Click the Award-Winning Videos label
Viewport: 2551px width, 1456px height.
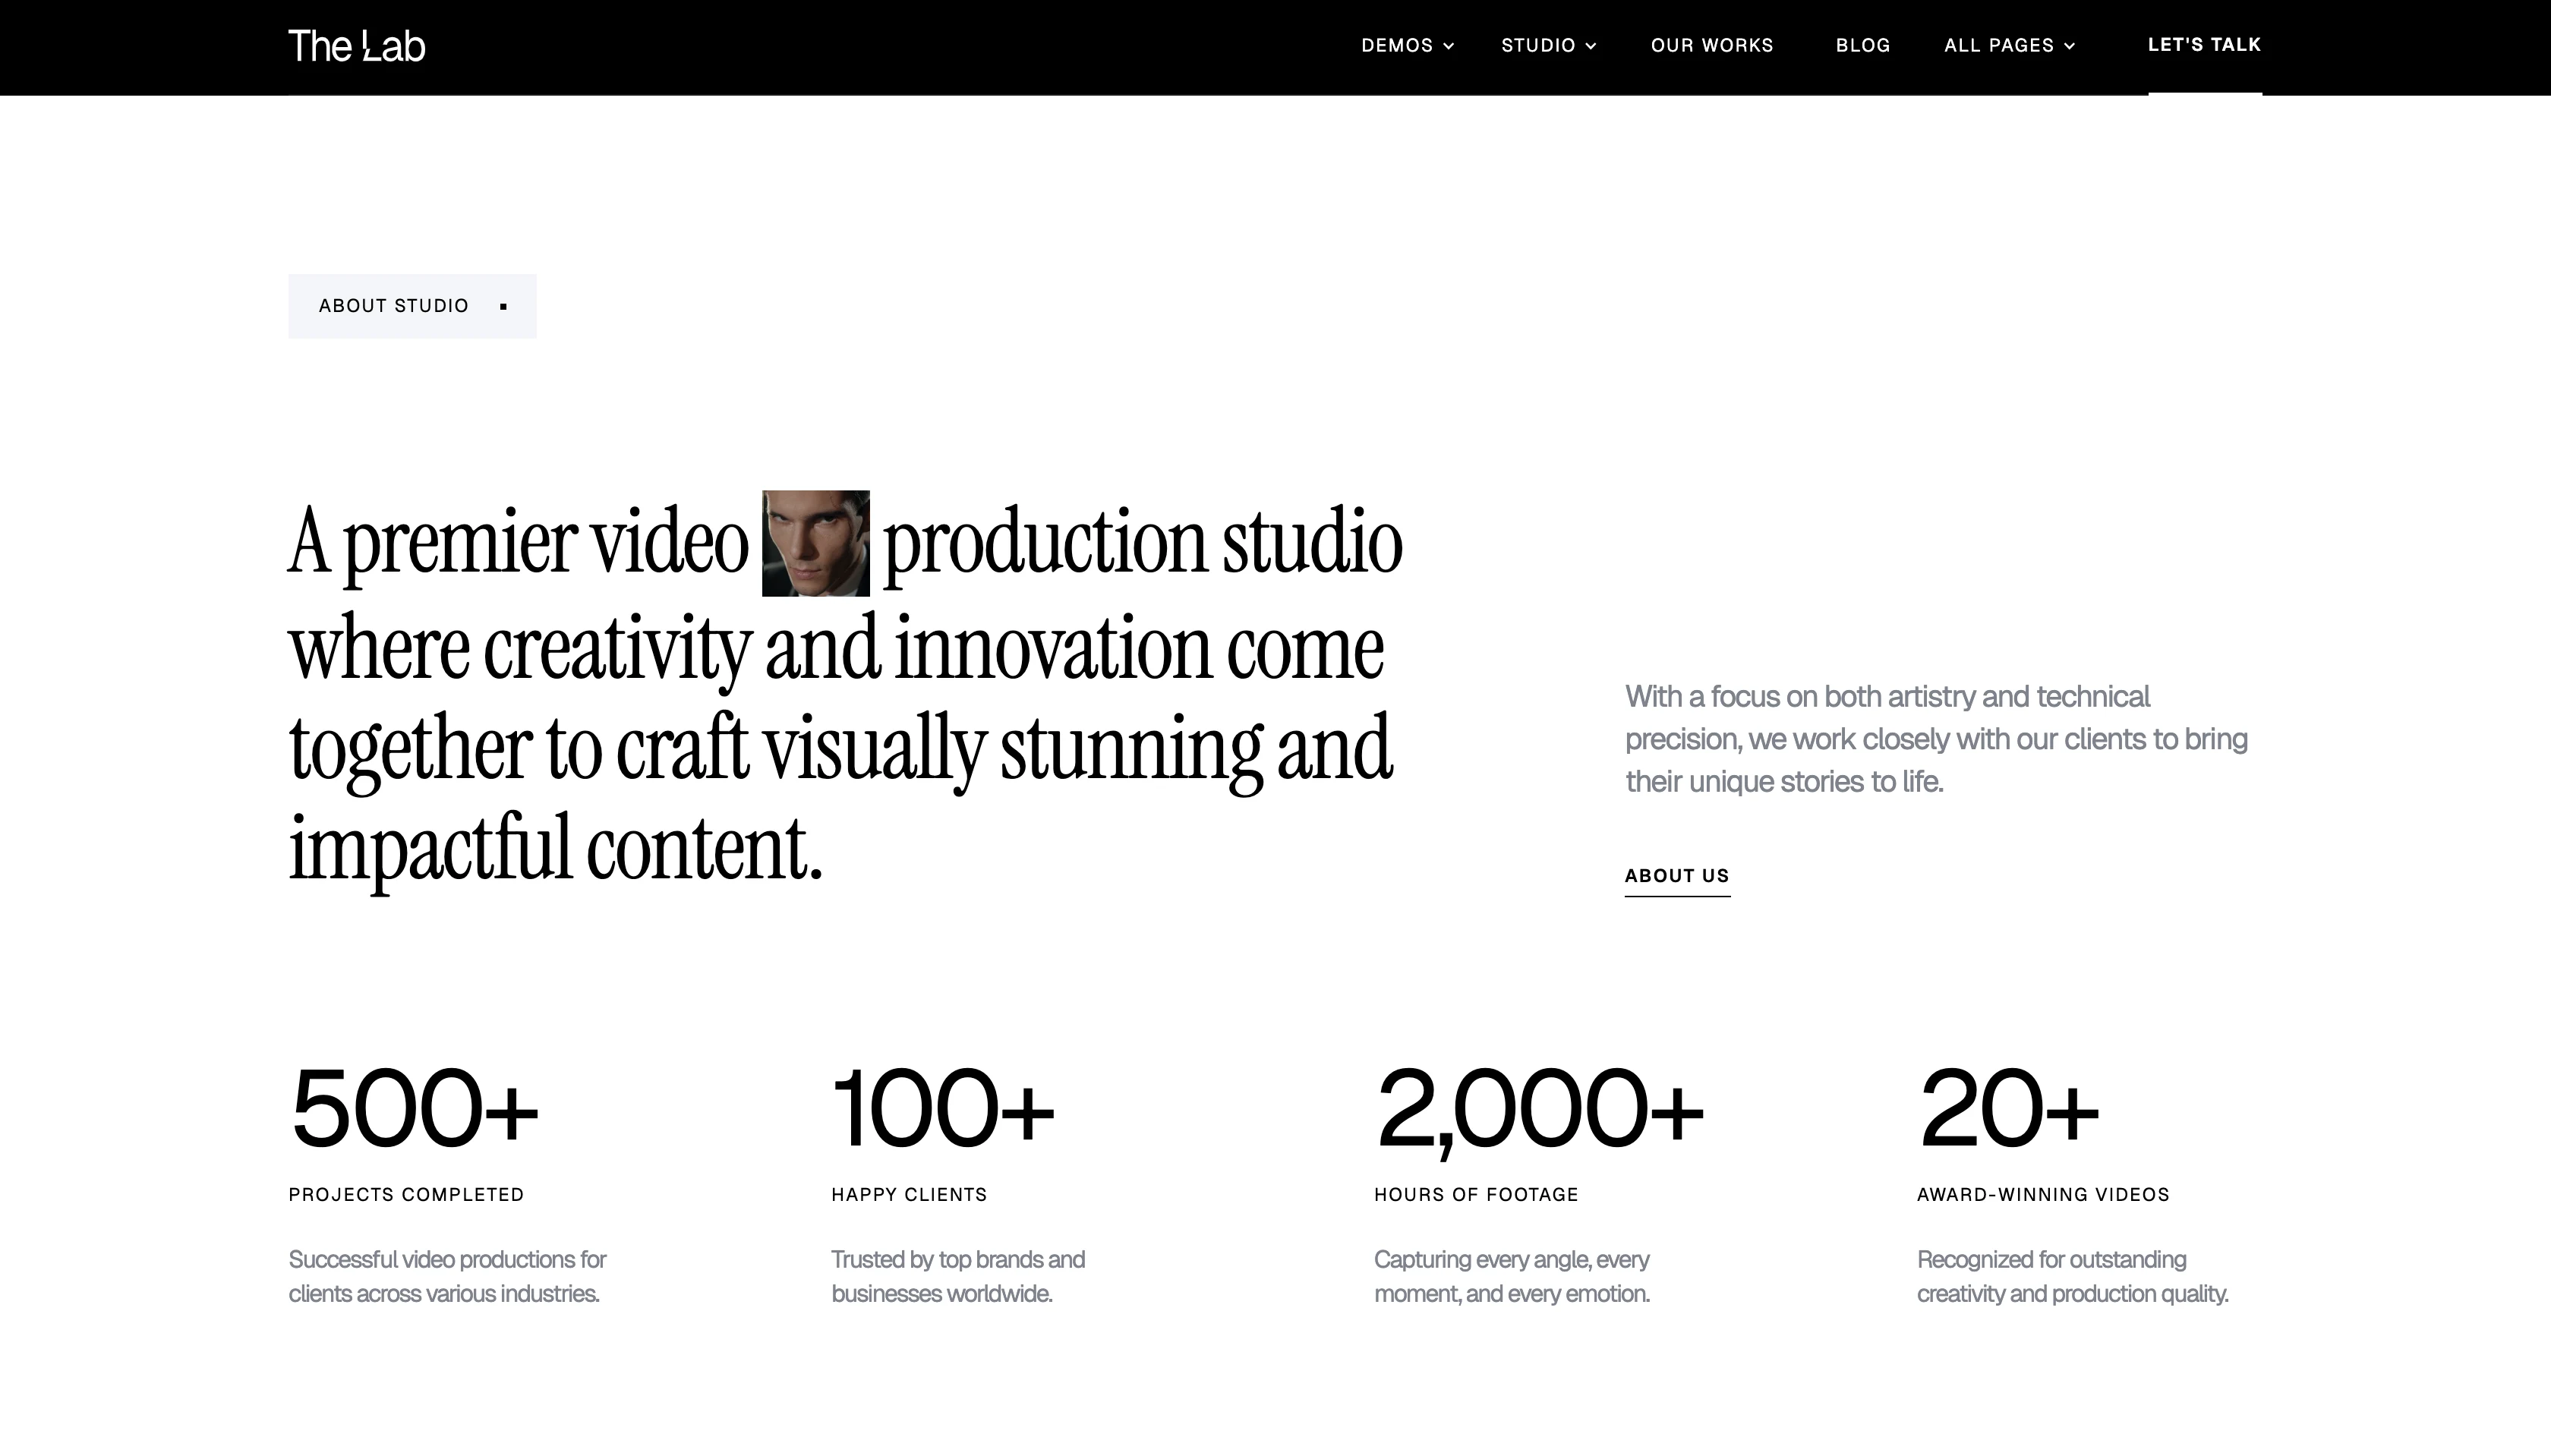(x=2042, y=1194)
